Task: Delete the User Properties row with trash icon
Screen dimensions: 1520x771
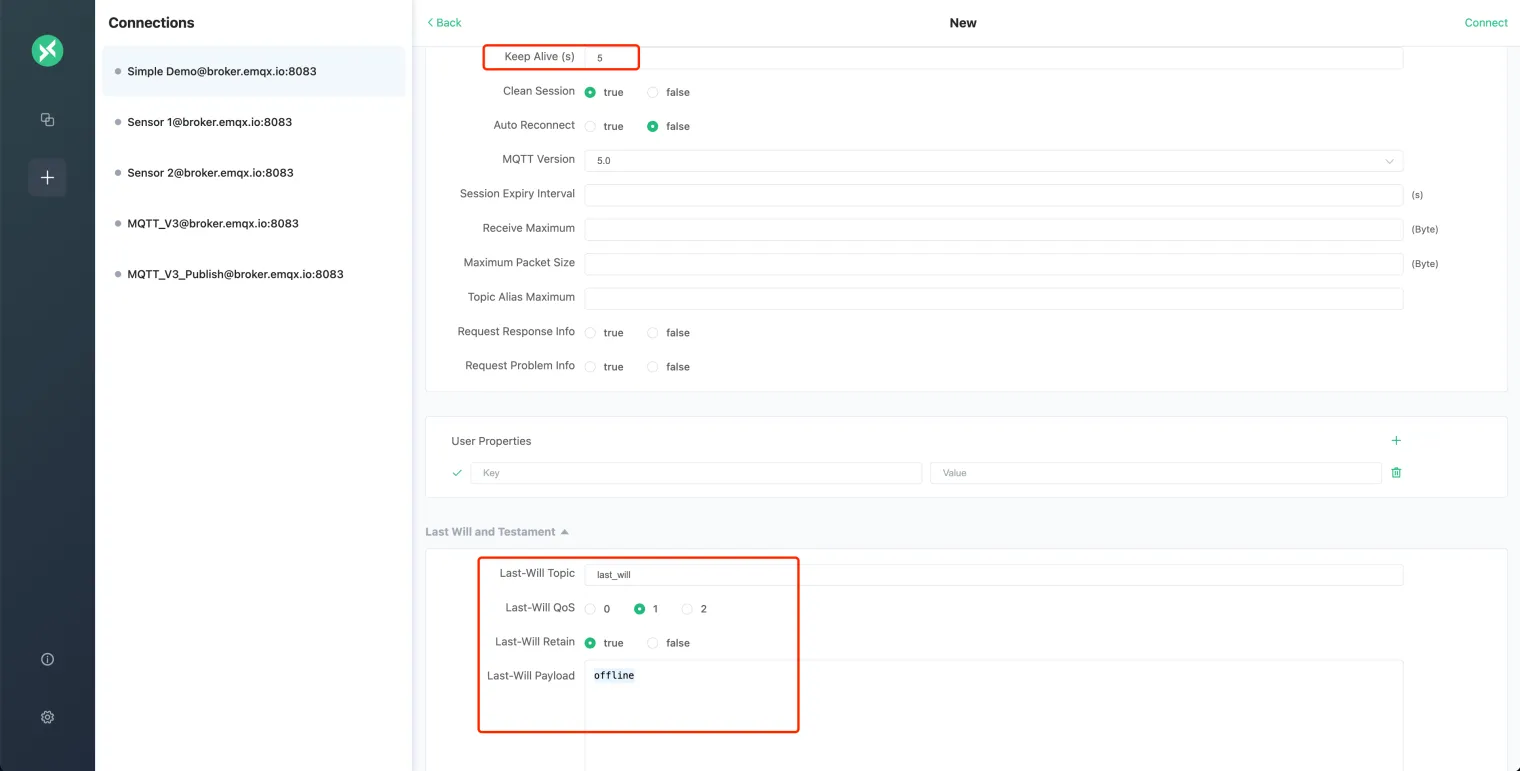Action: point(1396,472)
